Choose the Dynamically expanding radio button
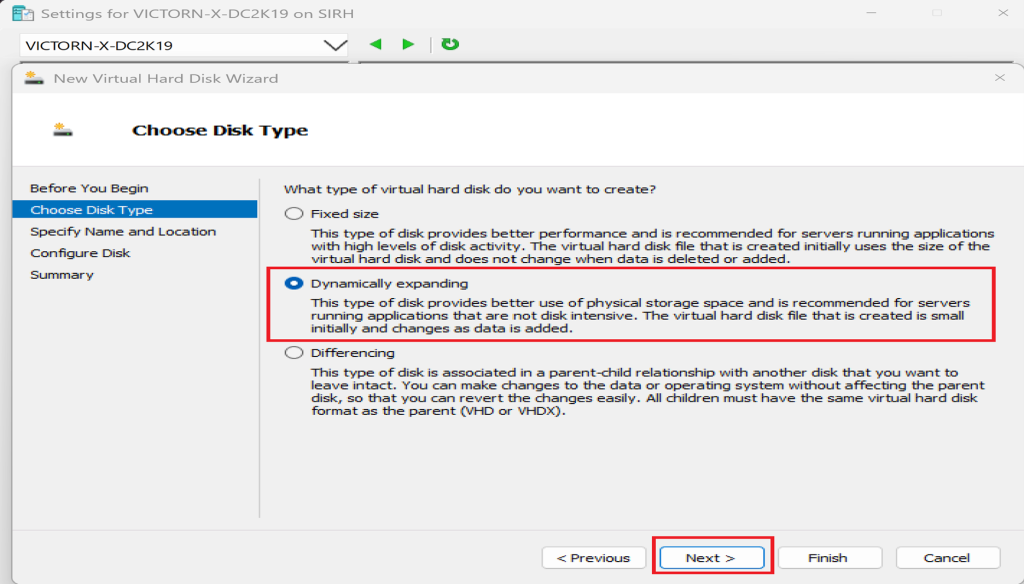 [294, 283]
